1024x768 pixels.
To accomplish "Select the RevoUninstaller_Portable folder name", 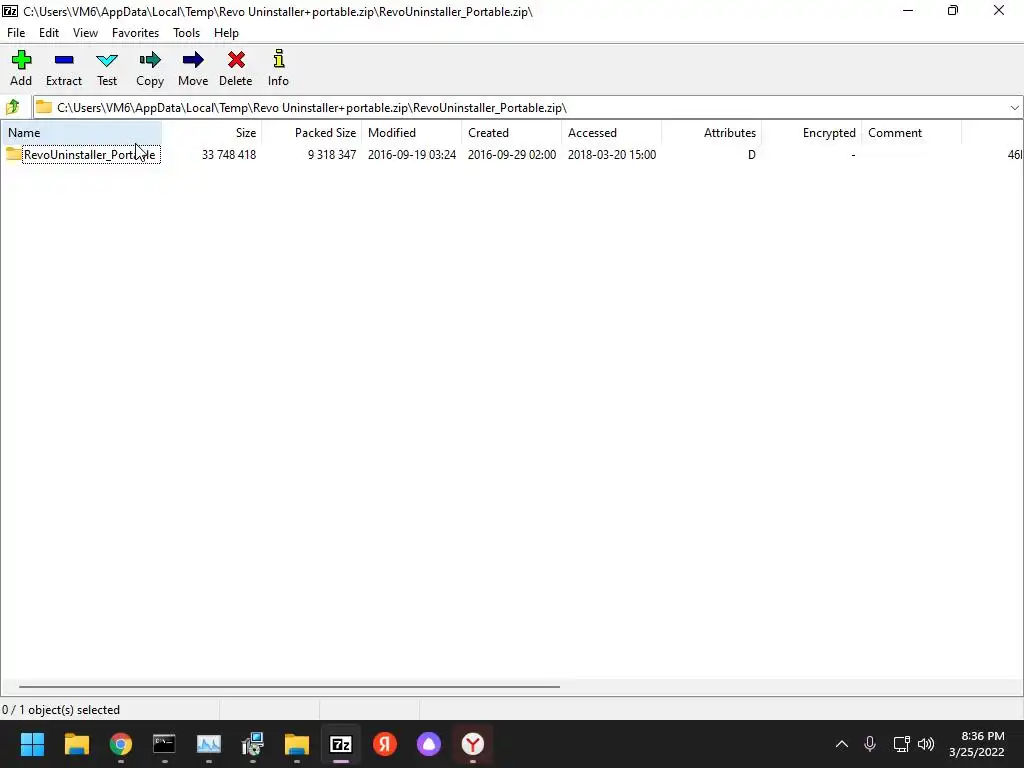I will pos(89,155).
